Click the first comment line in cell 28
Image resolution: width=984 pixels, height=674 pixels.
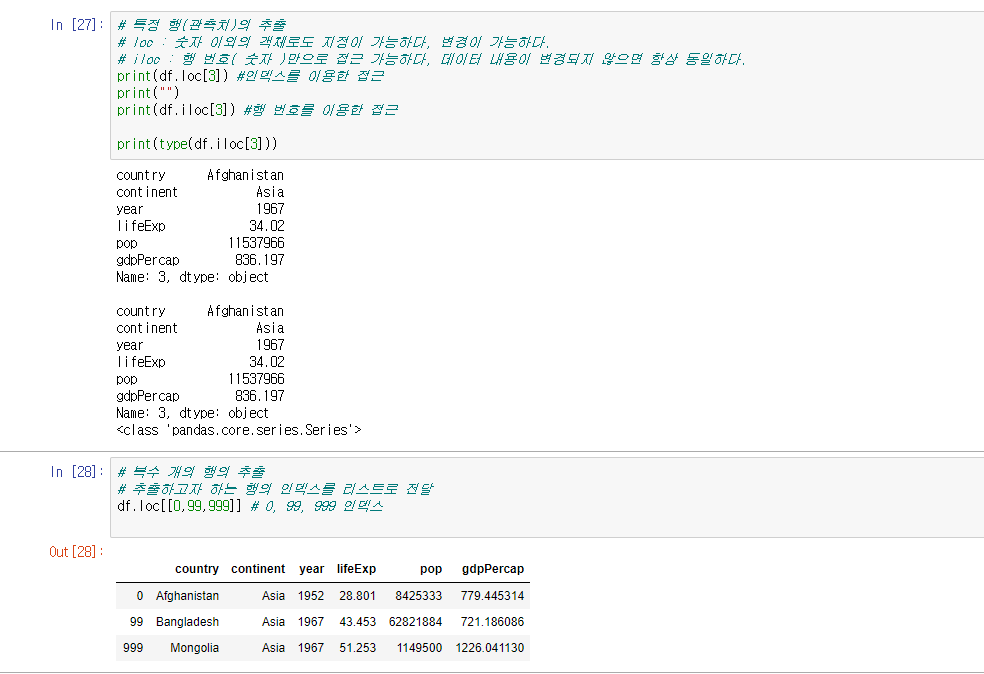click(191, 472)
